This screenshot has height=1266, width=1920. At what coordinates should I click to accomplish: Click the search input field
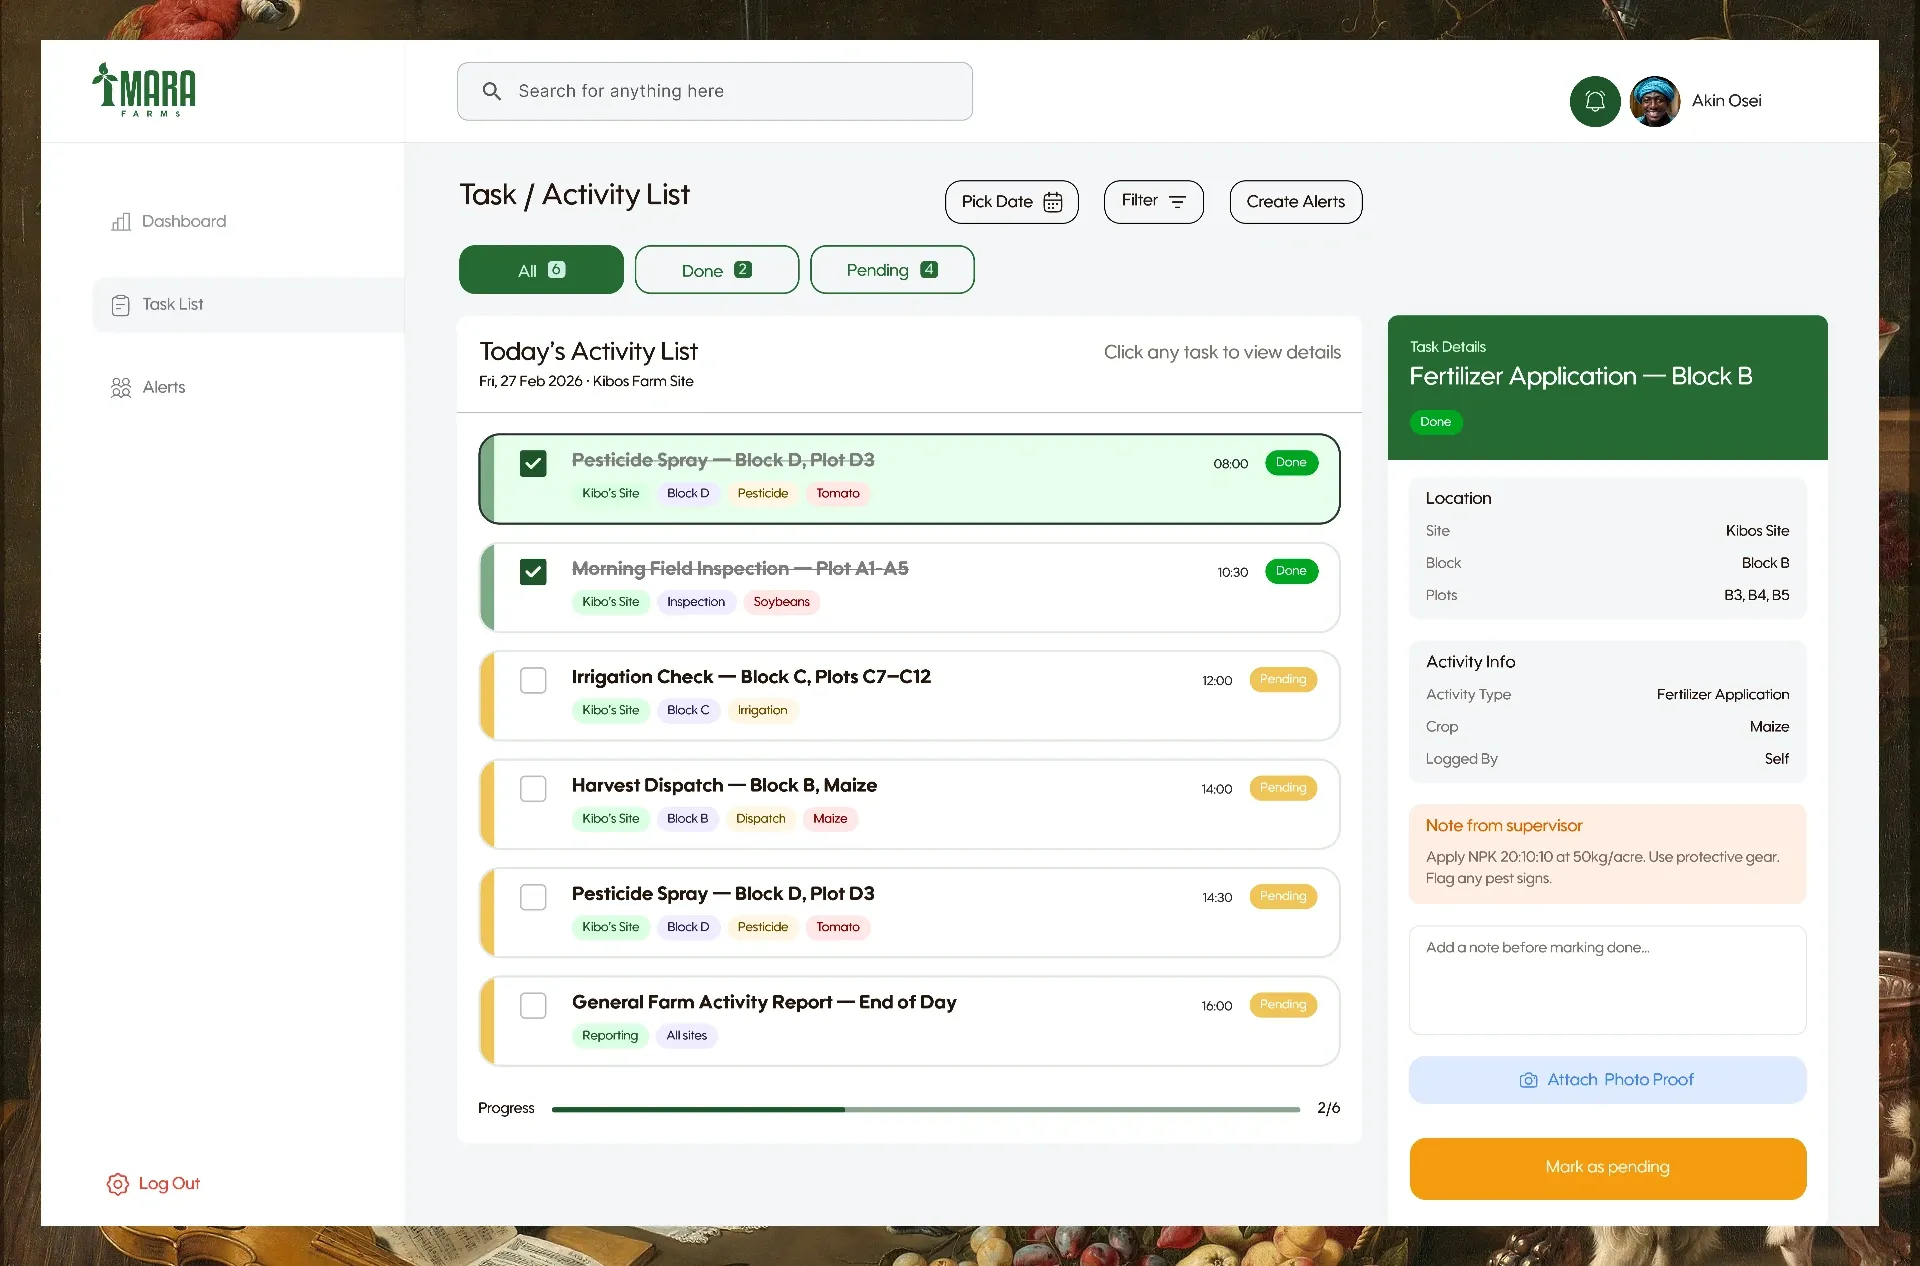point(715,91)
